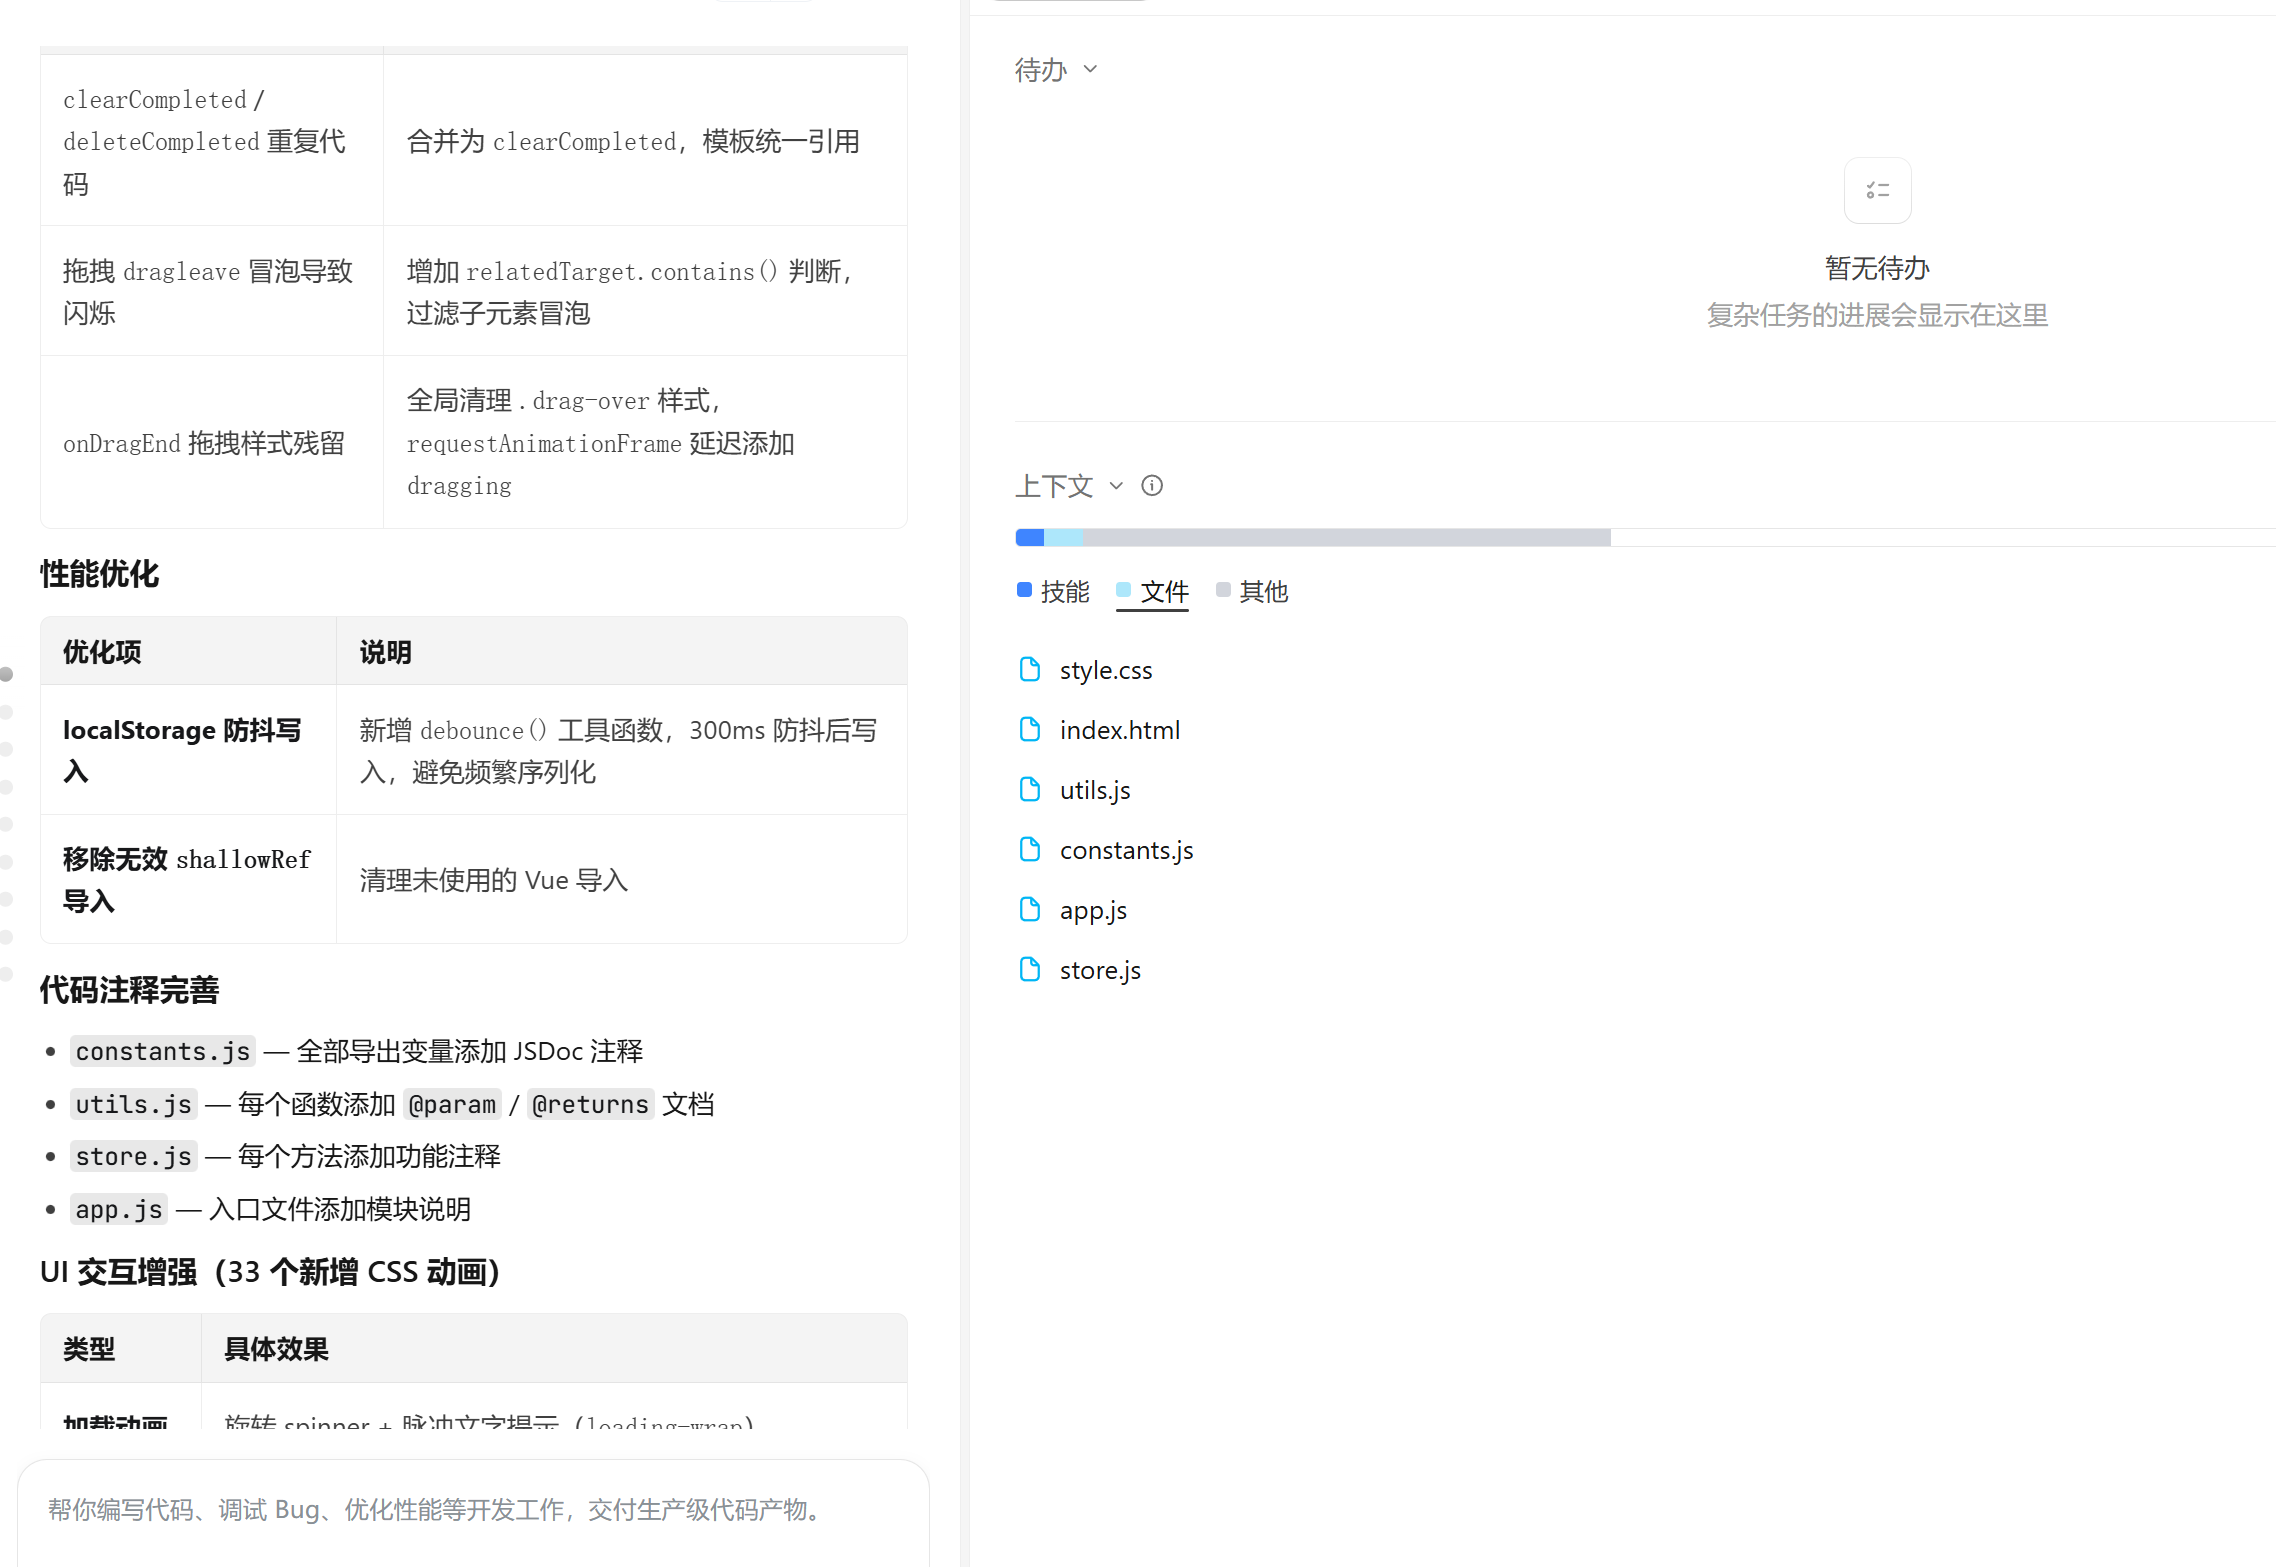Viewport: 2276px width, 1567px height.
Task: Focus the chat message input field
Action: 473,1510
